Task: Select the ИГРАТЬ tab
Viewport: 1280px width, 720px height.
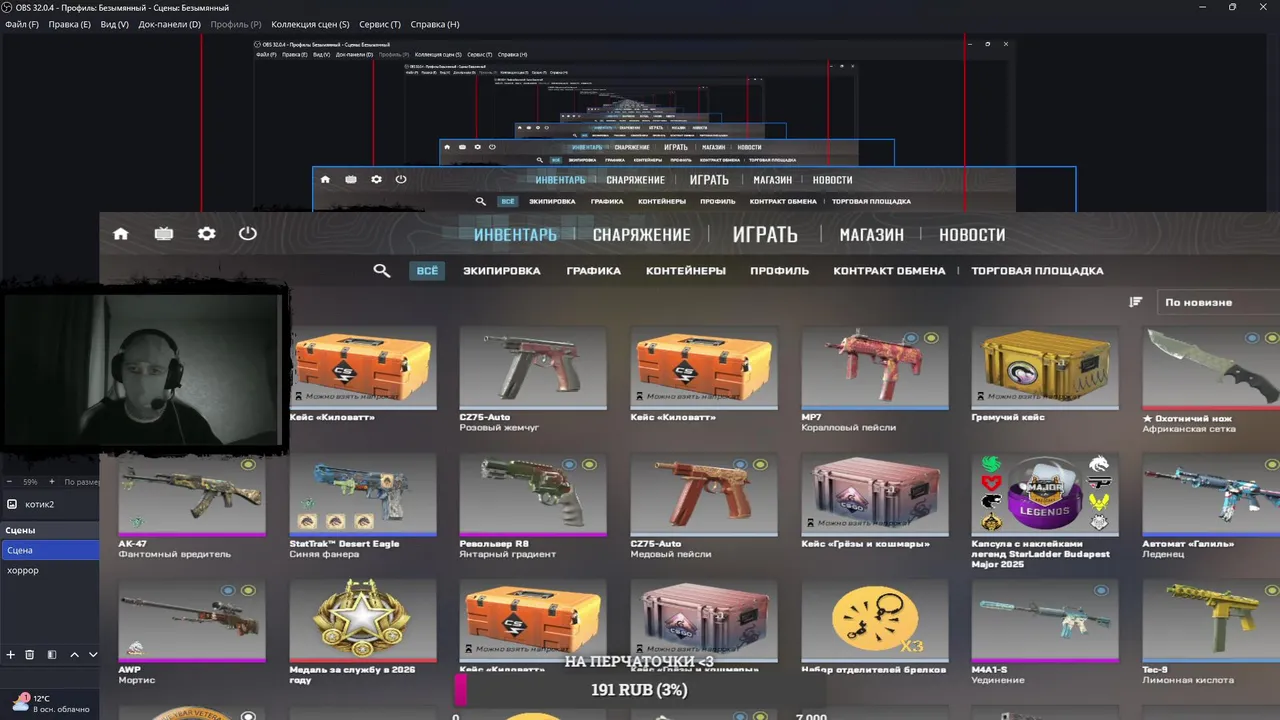Action: [x=765, y=235]
